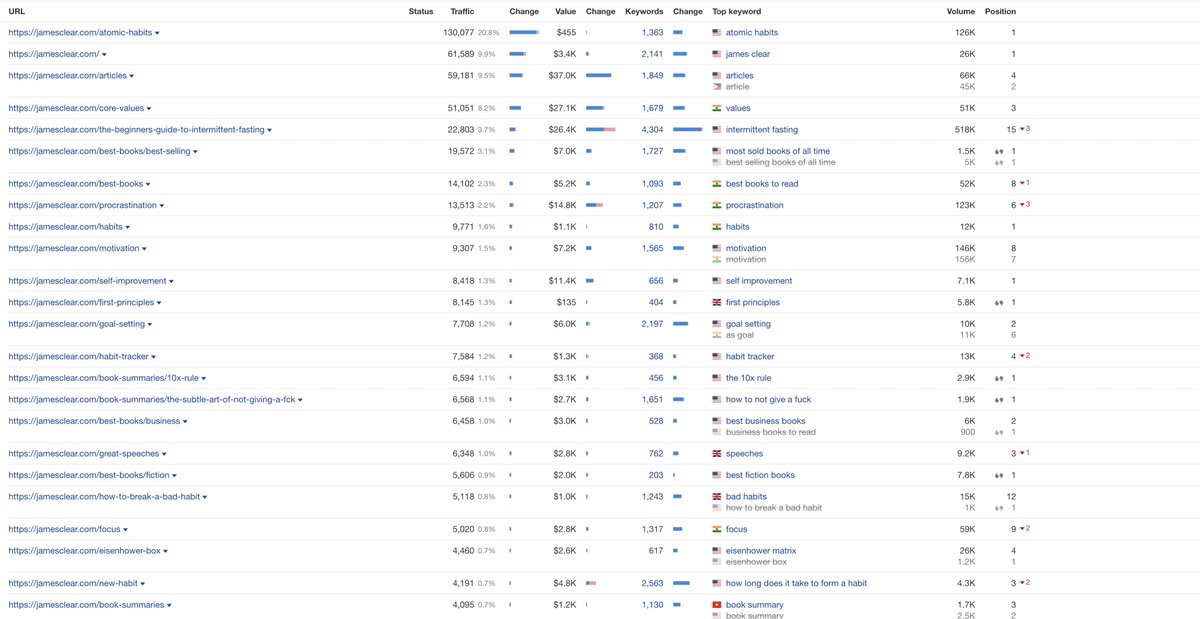Open the /how-to-break-a-bad-habit URL link
The image size is (1200, 619).
click(104, 497)
